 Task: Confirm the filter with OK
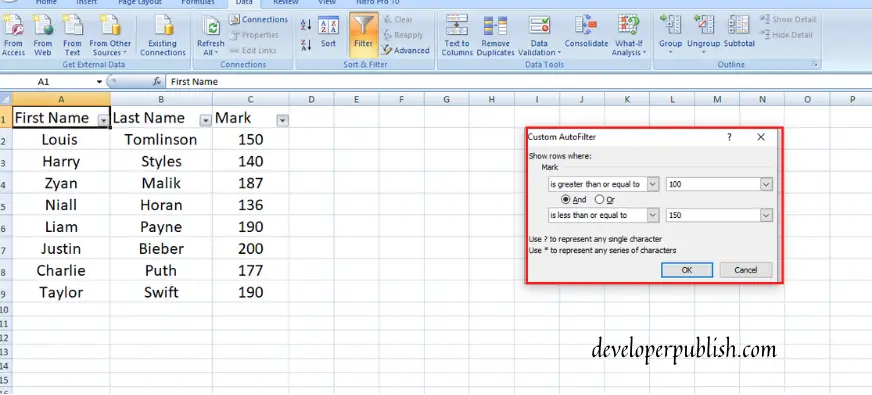point(687,270)
